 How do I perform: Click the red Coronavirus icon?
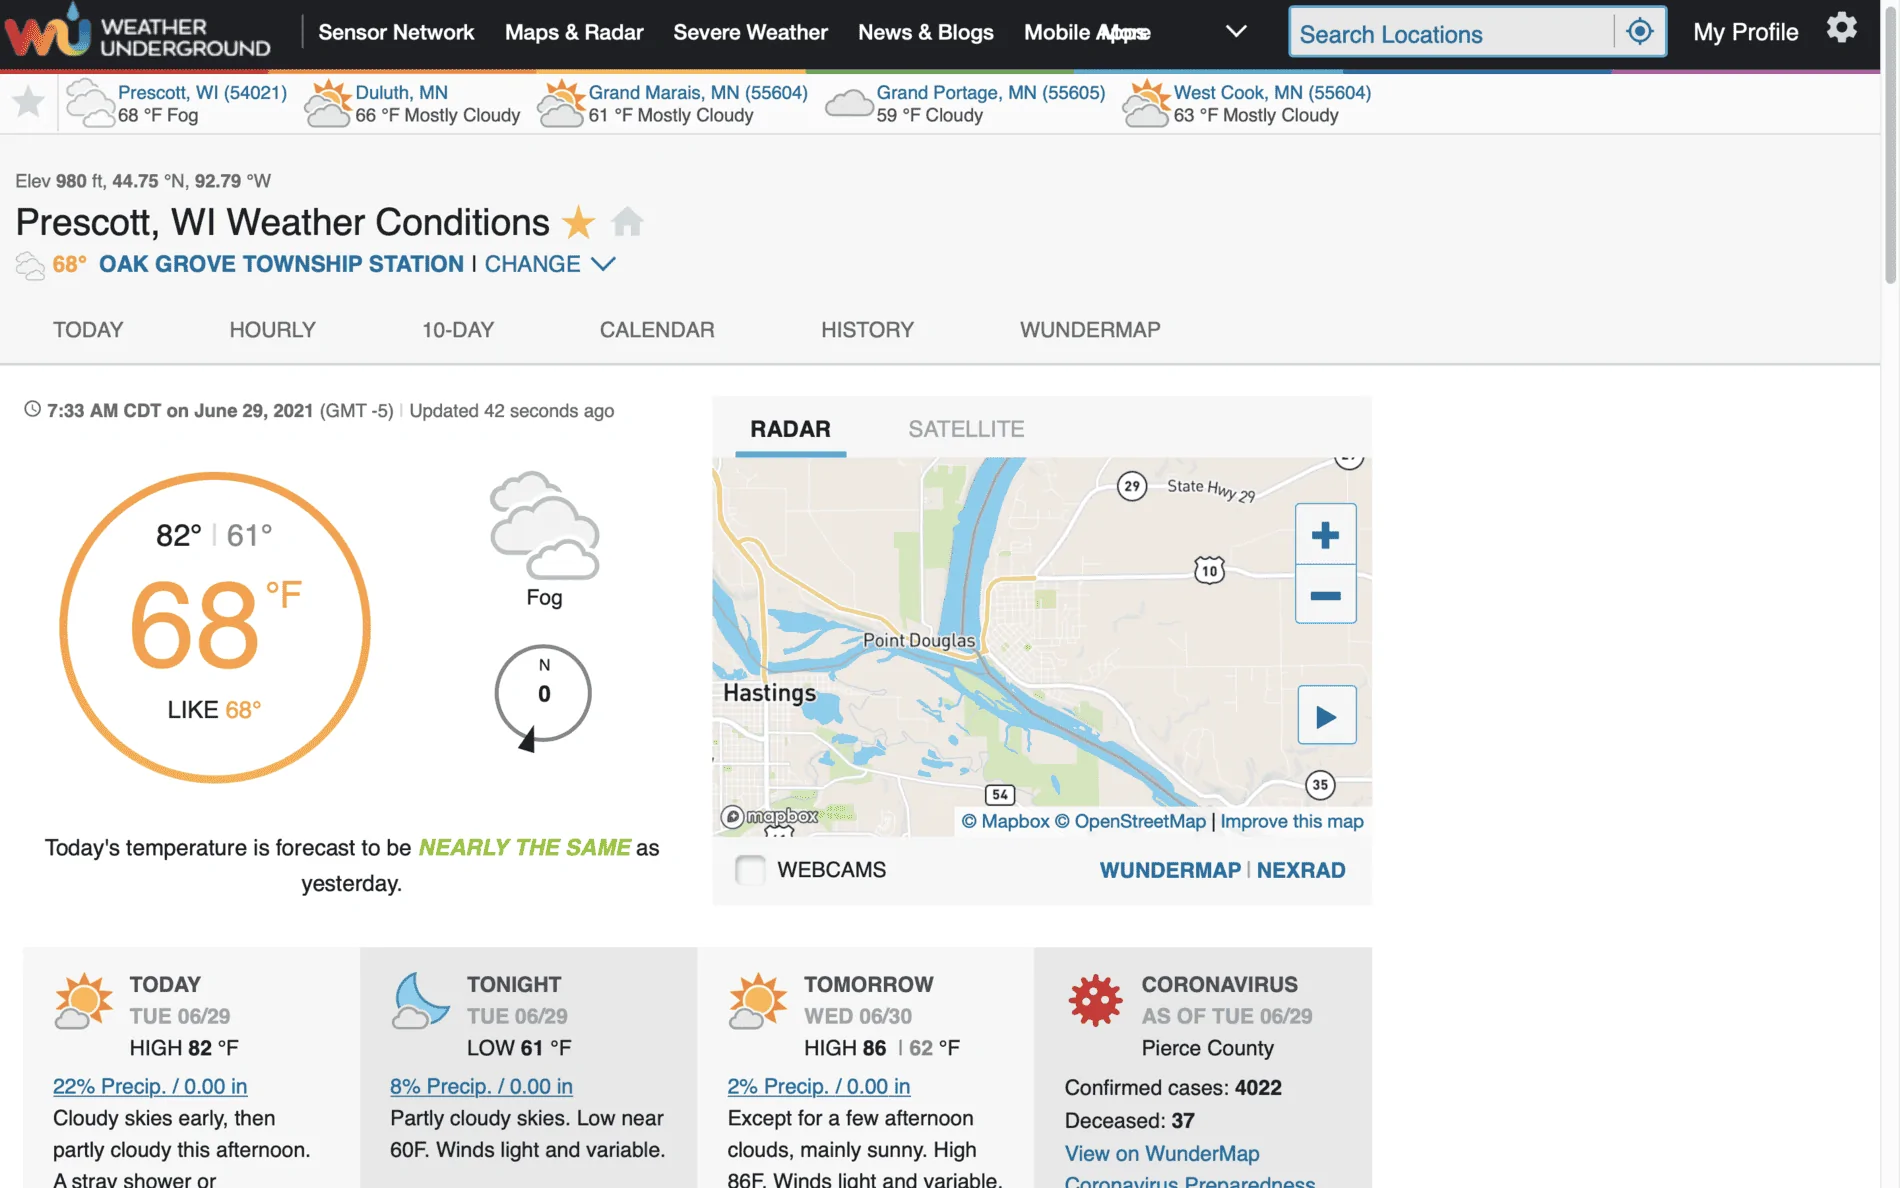pyautogui.click(x=1095, y=1000)
